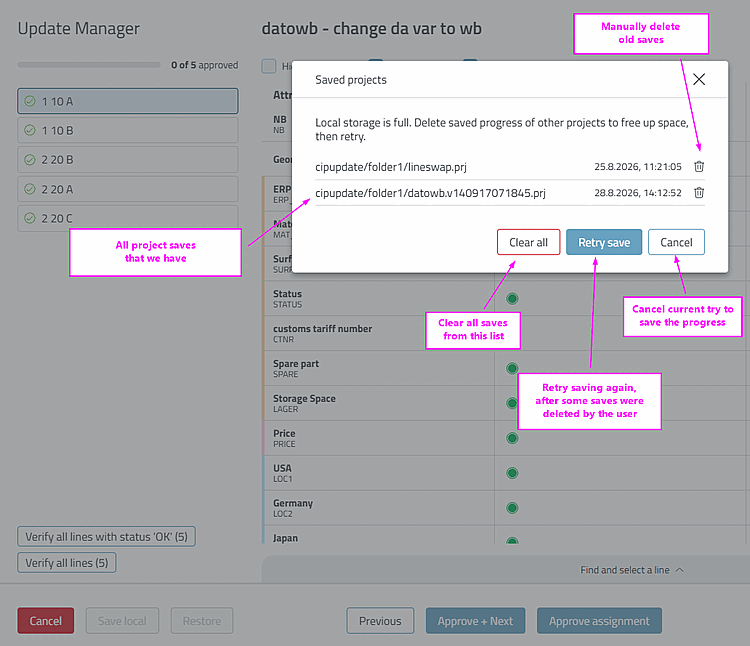
Task: Select line 2 20 C in list
Action: click(128, 219)
